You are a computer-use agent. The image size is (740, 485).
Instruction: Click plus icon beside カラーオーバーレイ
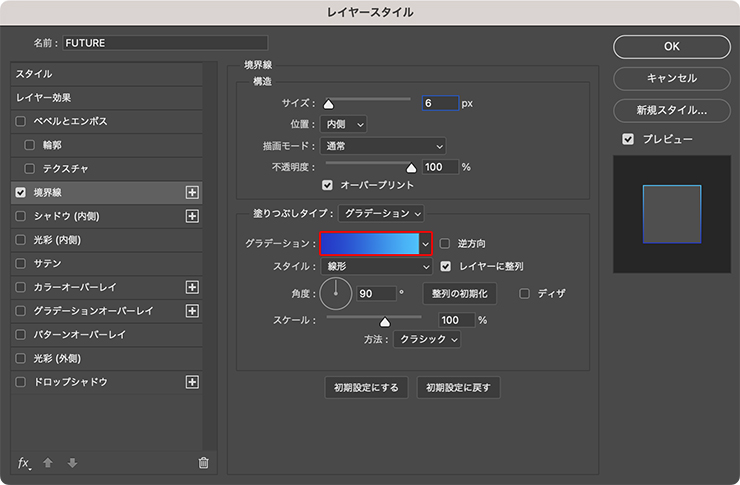click(193, 287)
